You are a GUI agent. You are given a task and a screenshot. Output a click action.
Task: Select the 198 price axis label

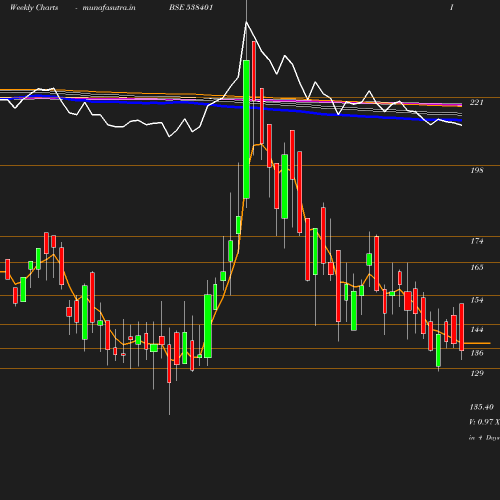(477, 170)
